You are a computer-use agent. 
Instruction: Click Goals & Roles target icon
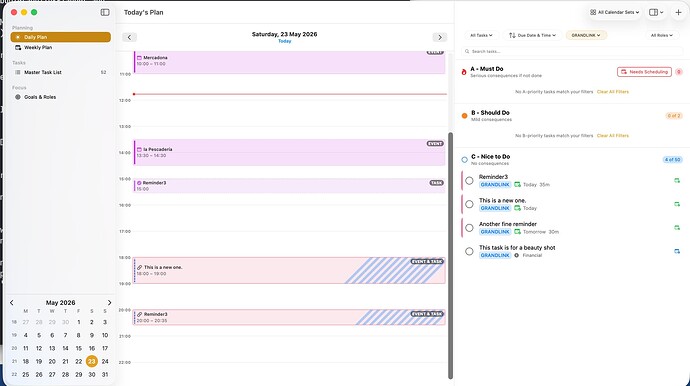18,97
